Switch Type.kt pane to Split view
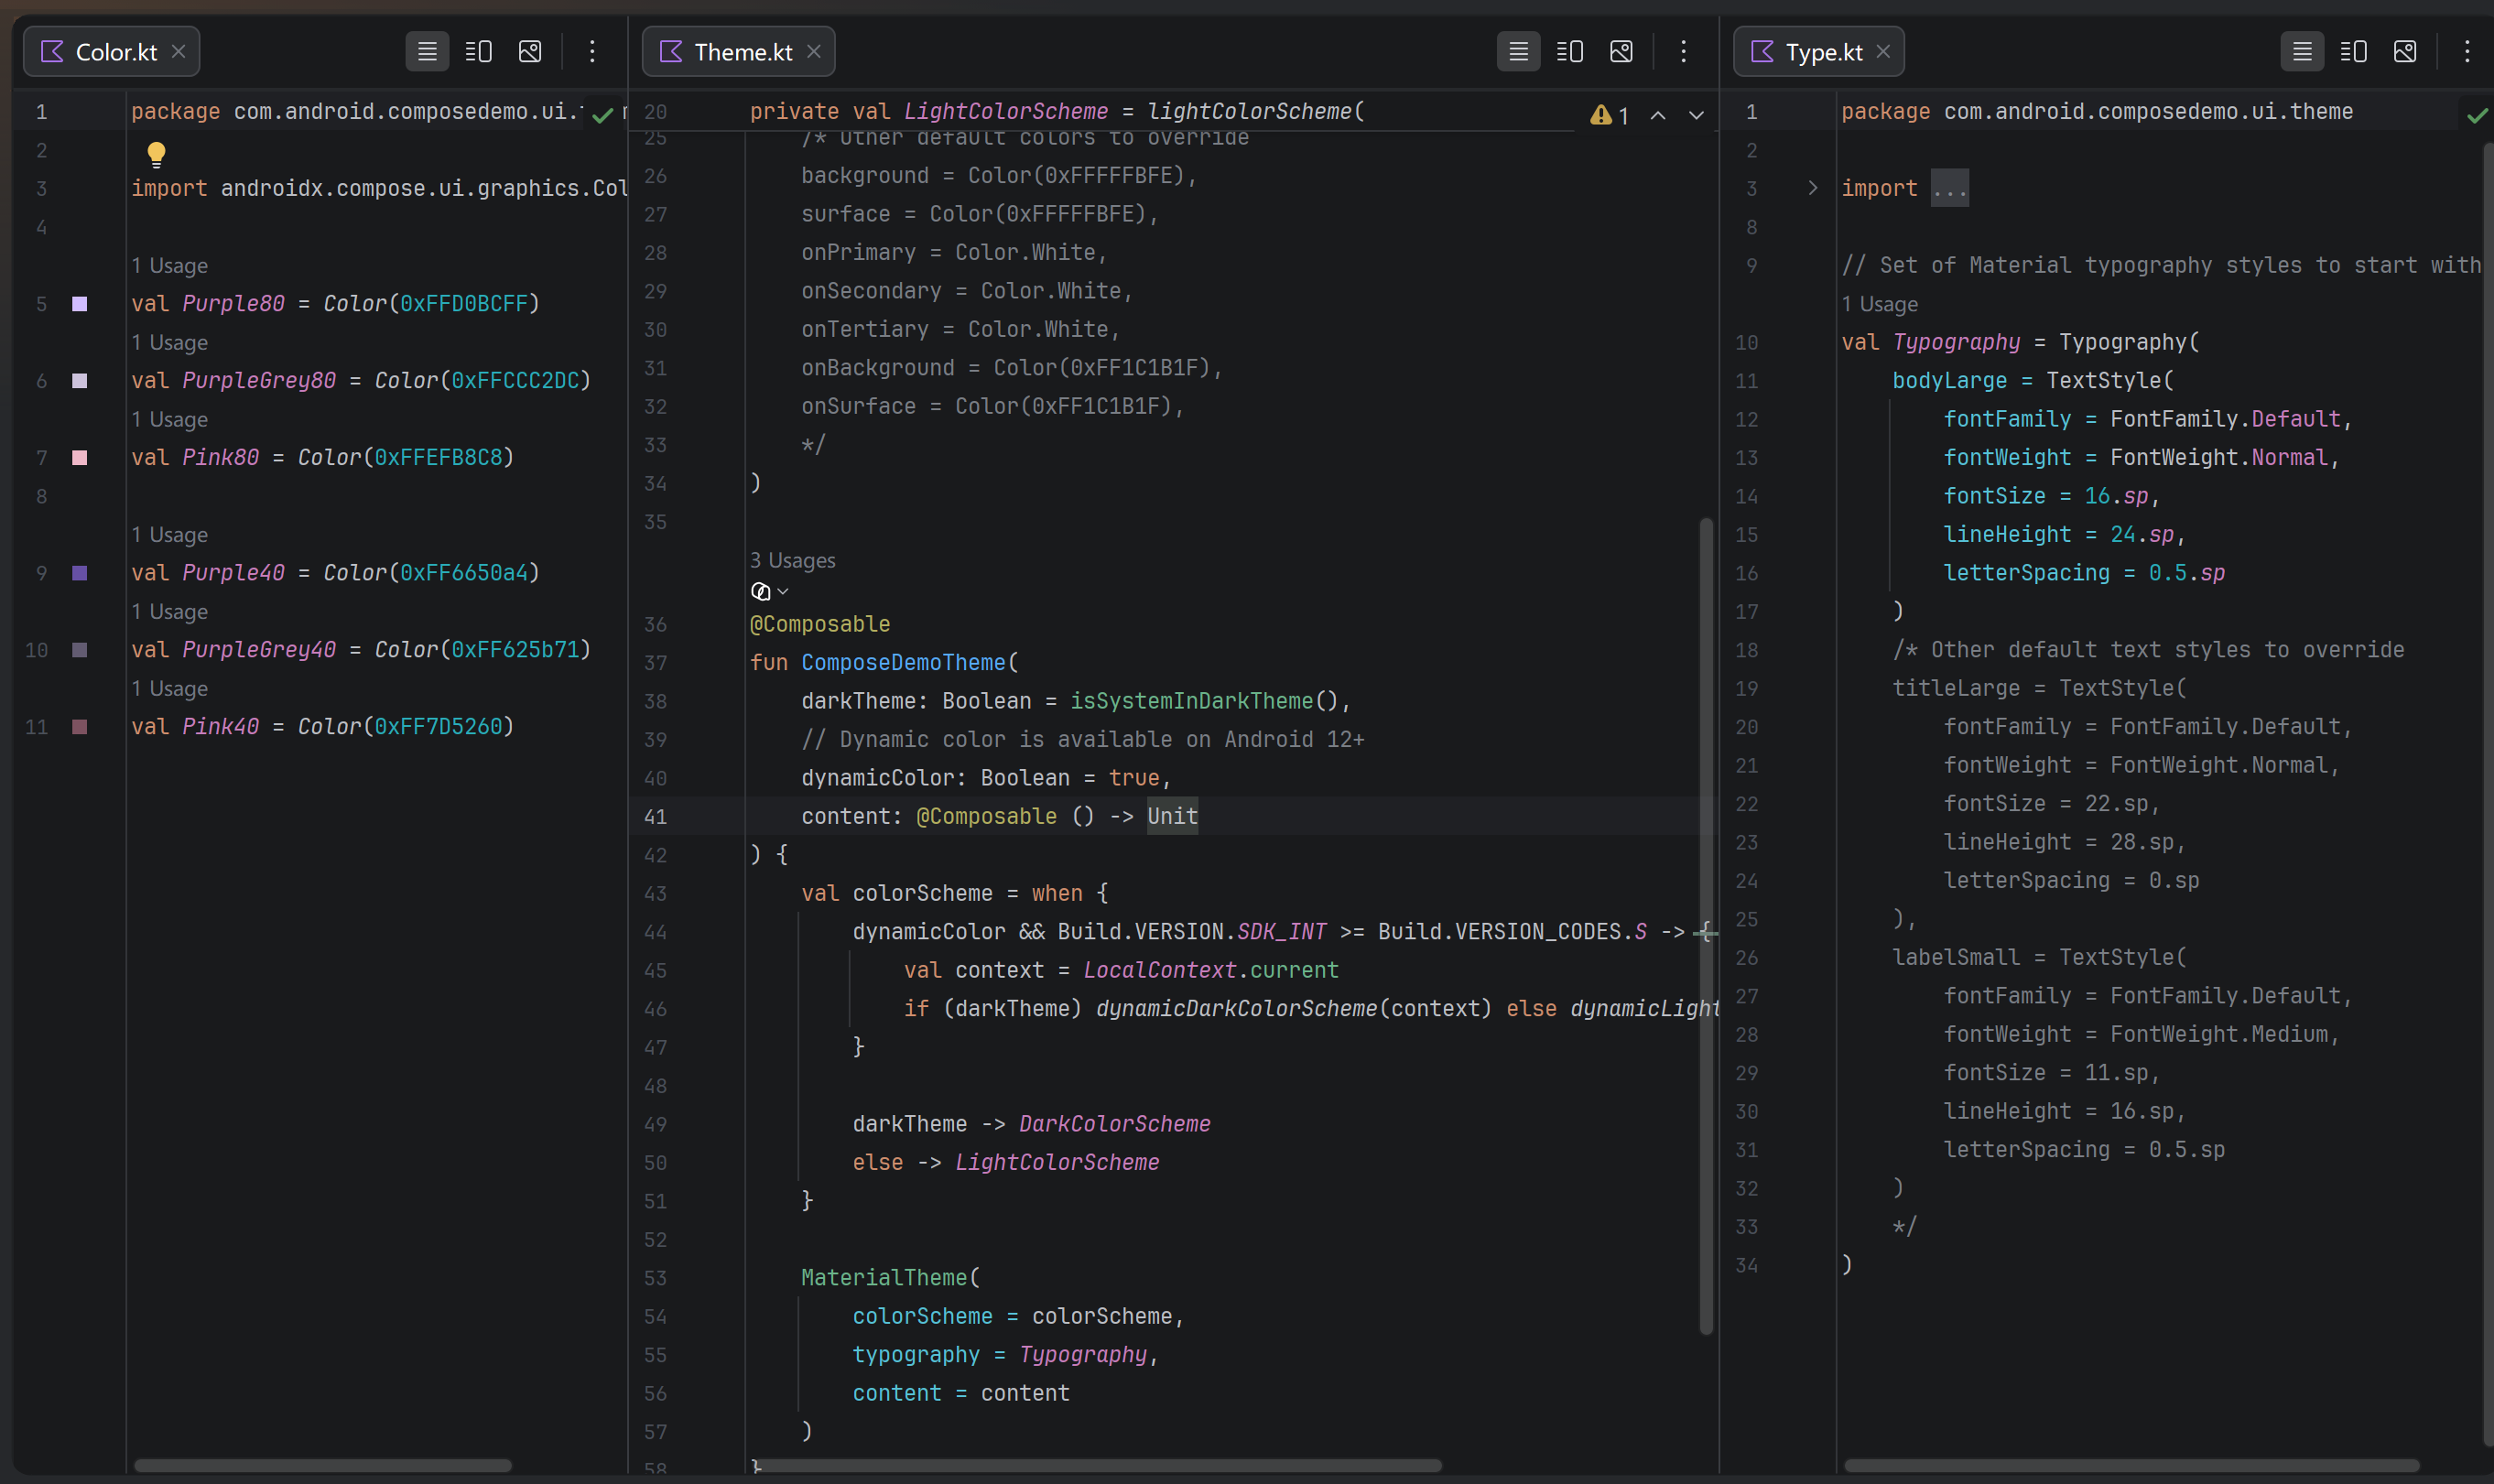The width and height of the screenshot is (2494, 1484). [2354, 51]
